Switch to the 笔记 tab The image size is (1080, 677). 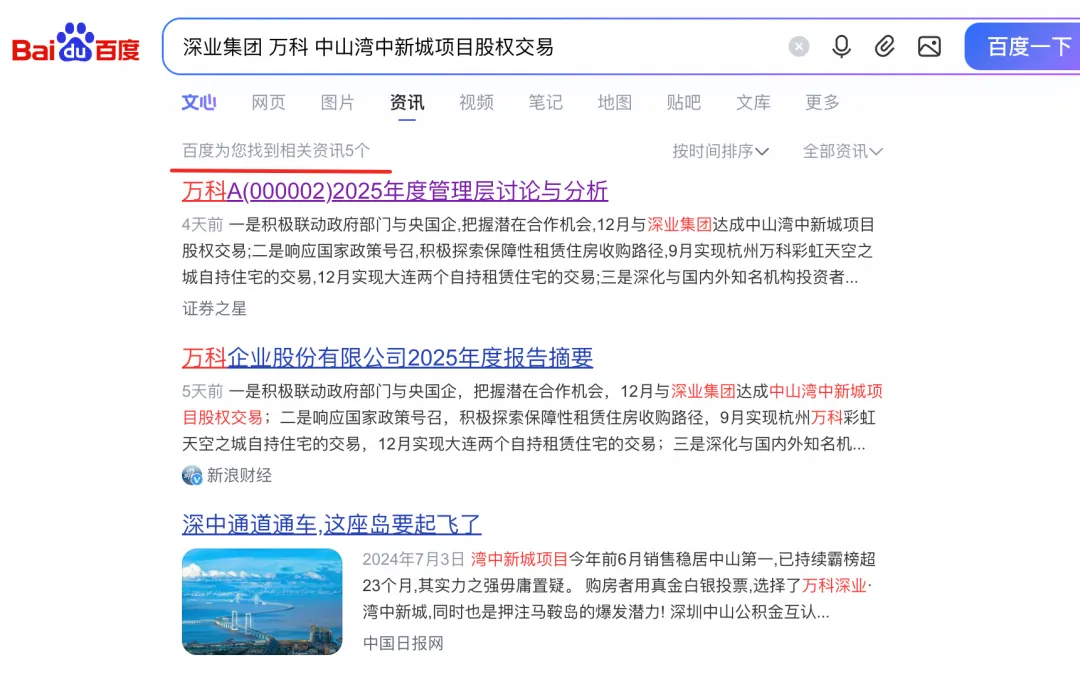tap(546, 103)
